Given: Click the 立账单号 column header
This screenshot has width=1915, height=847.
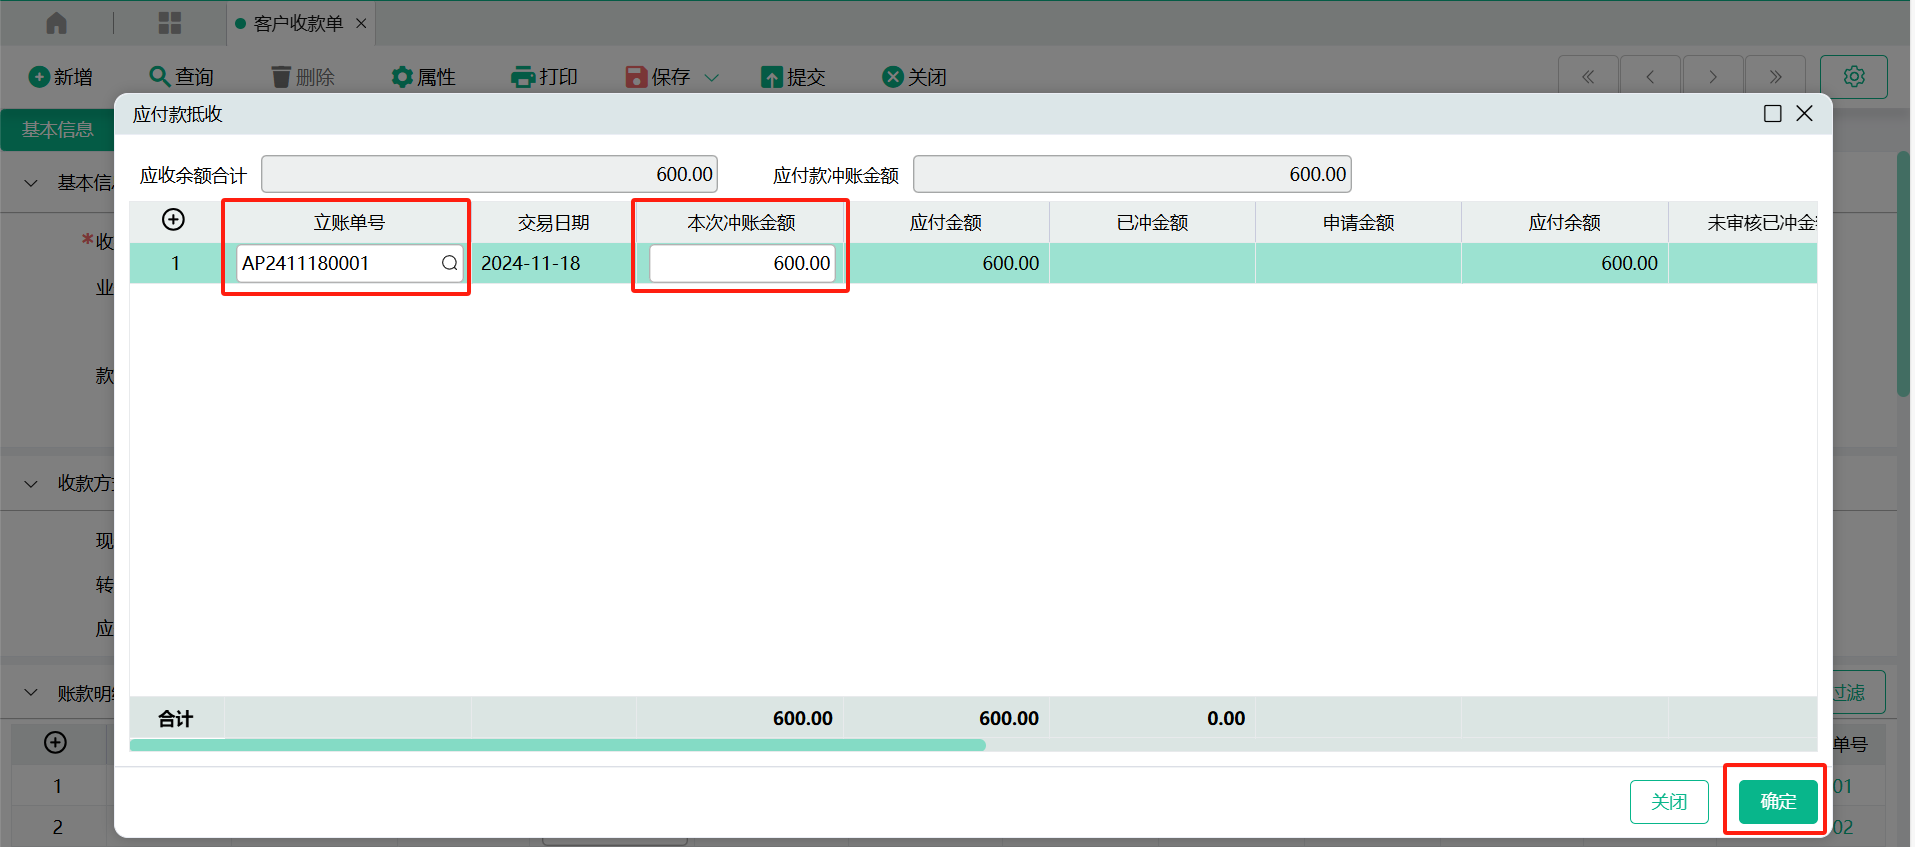Looking at the screenshot, I should [x=349, y=222].
